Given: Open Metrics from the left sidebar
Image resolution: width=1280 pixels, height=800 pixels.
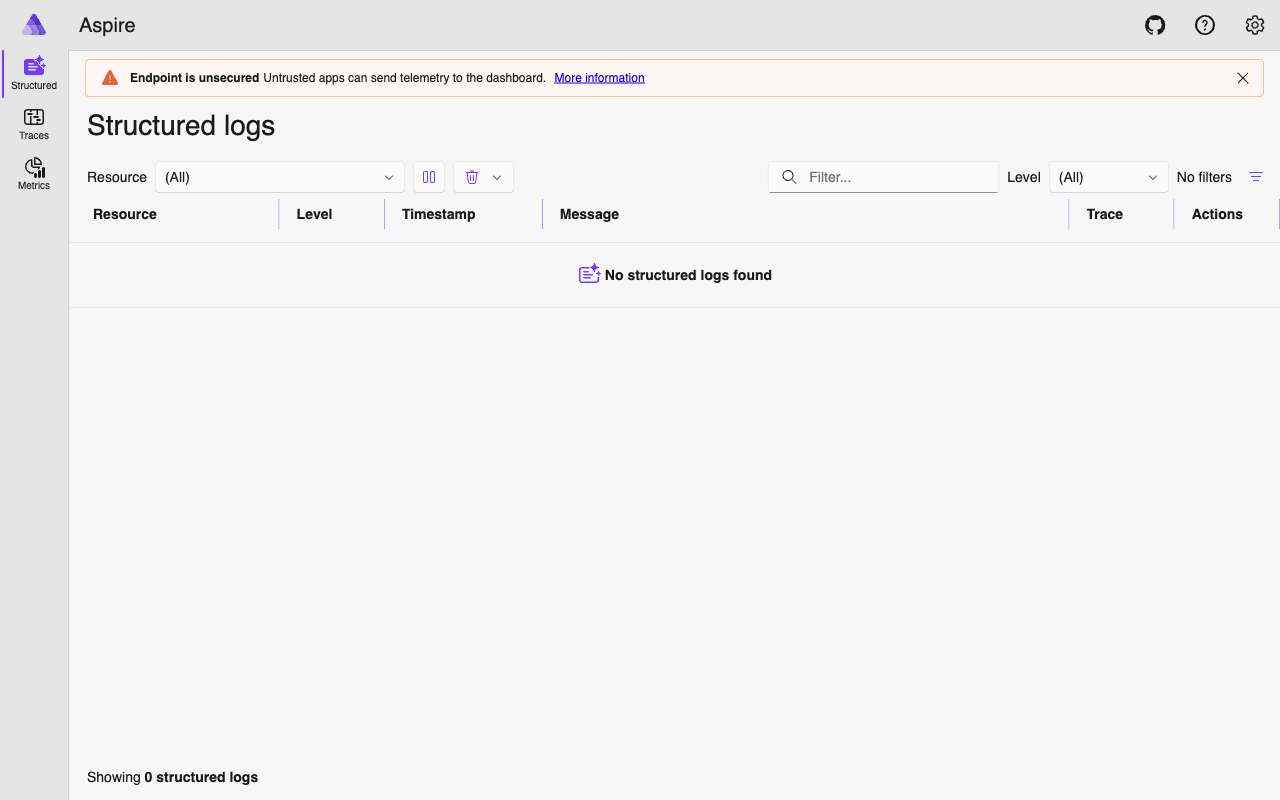Looking at the screenshot, I should coord(33,172).
